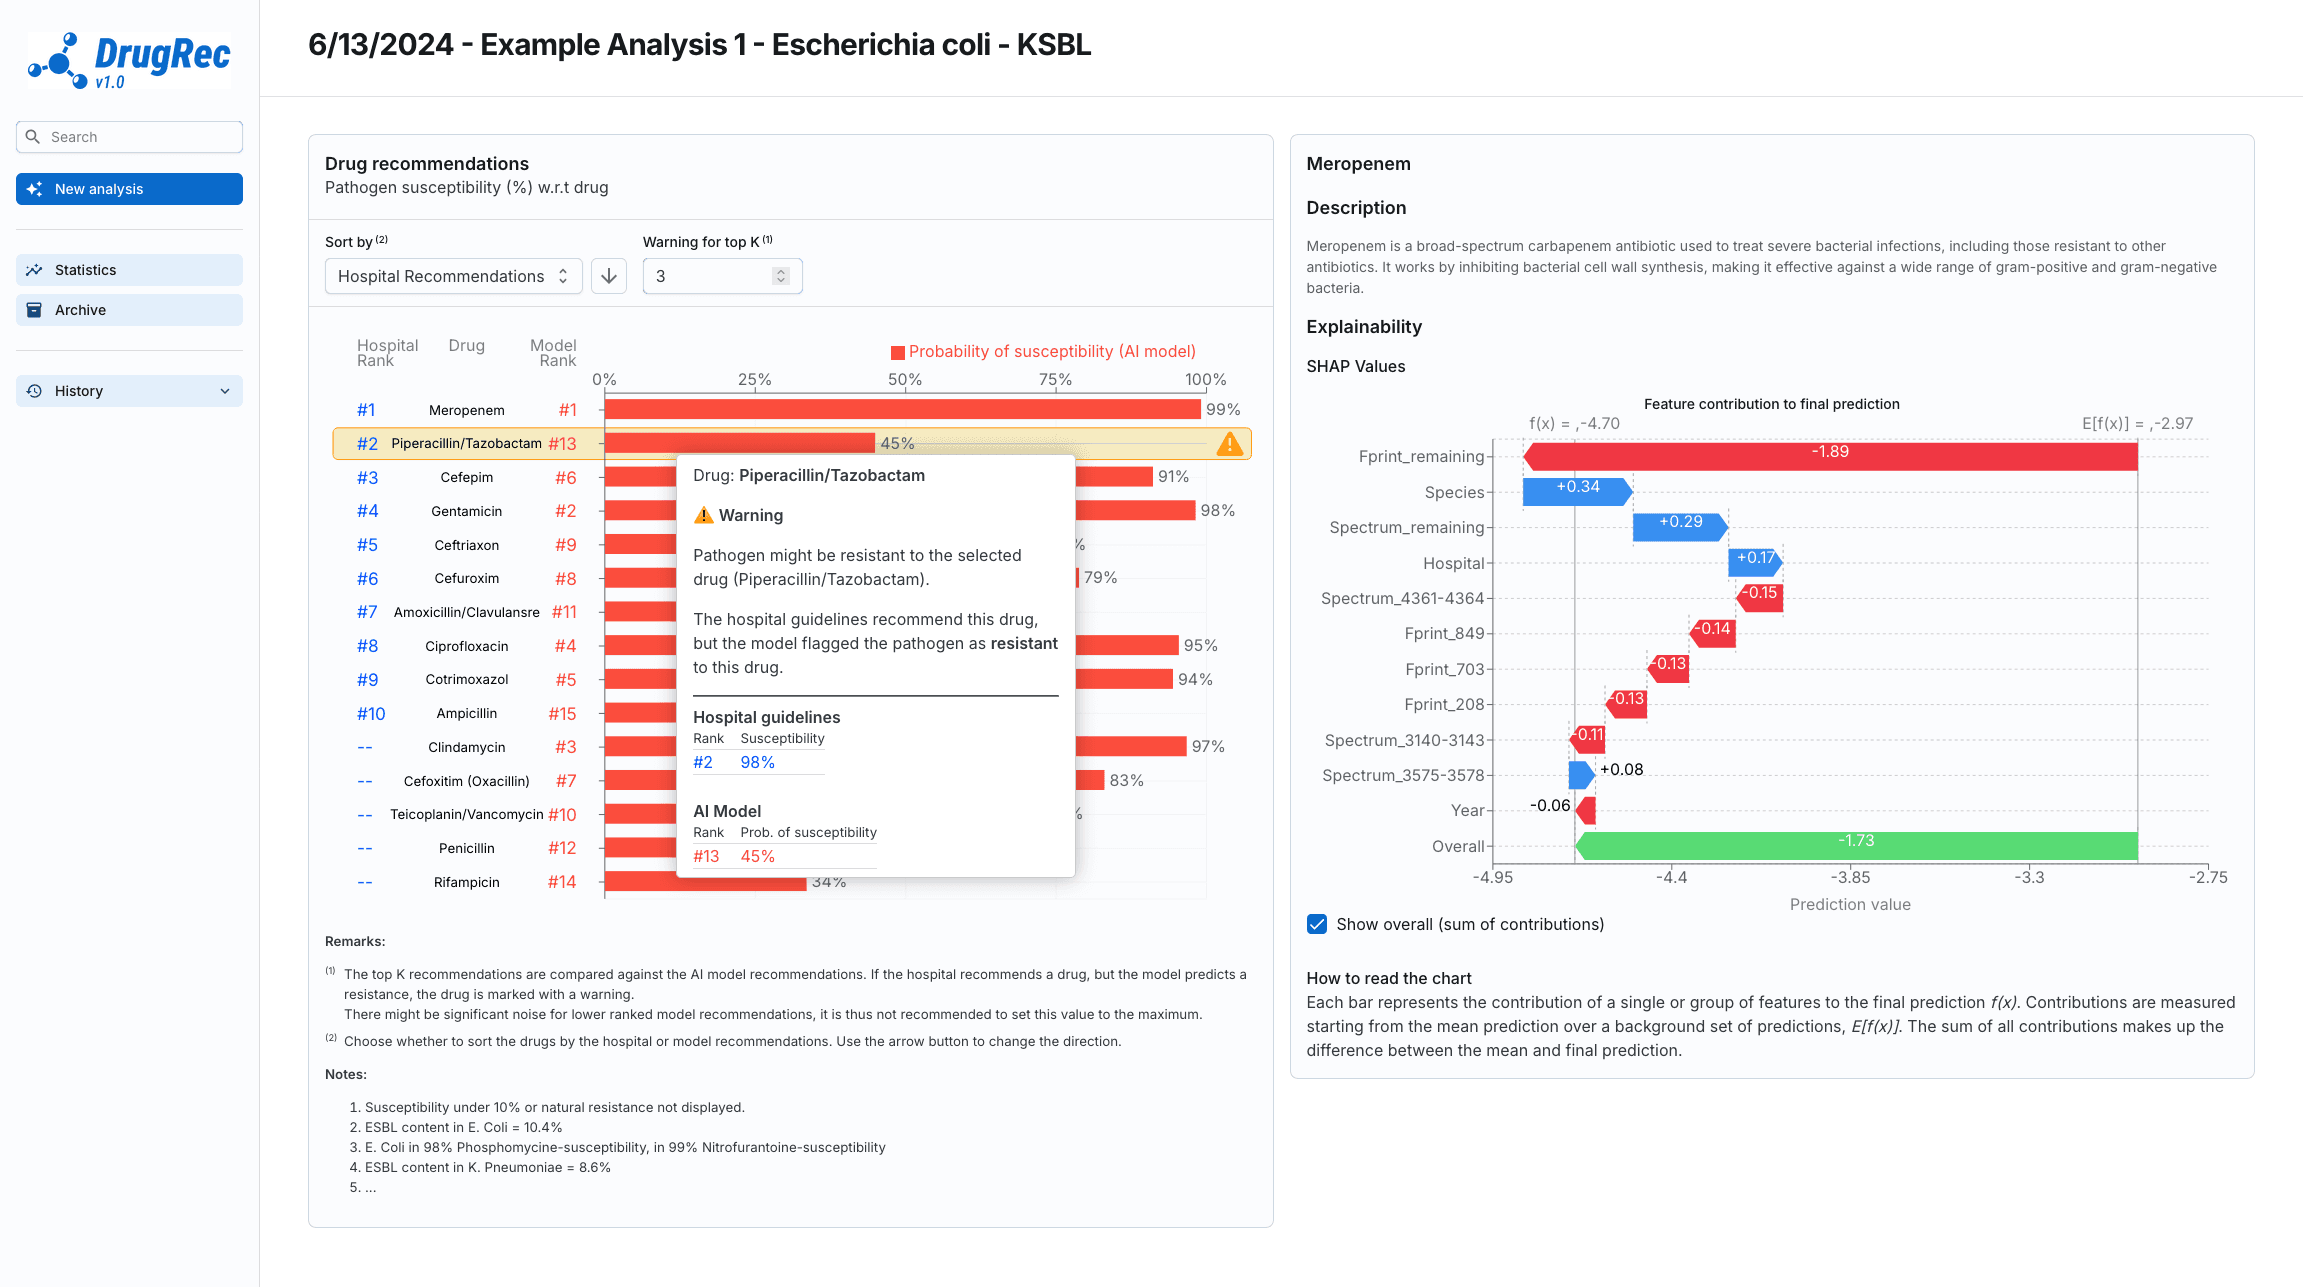
Task: Uncheck Show overall sum of contributions
Action: click(1317, 924)
